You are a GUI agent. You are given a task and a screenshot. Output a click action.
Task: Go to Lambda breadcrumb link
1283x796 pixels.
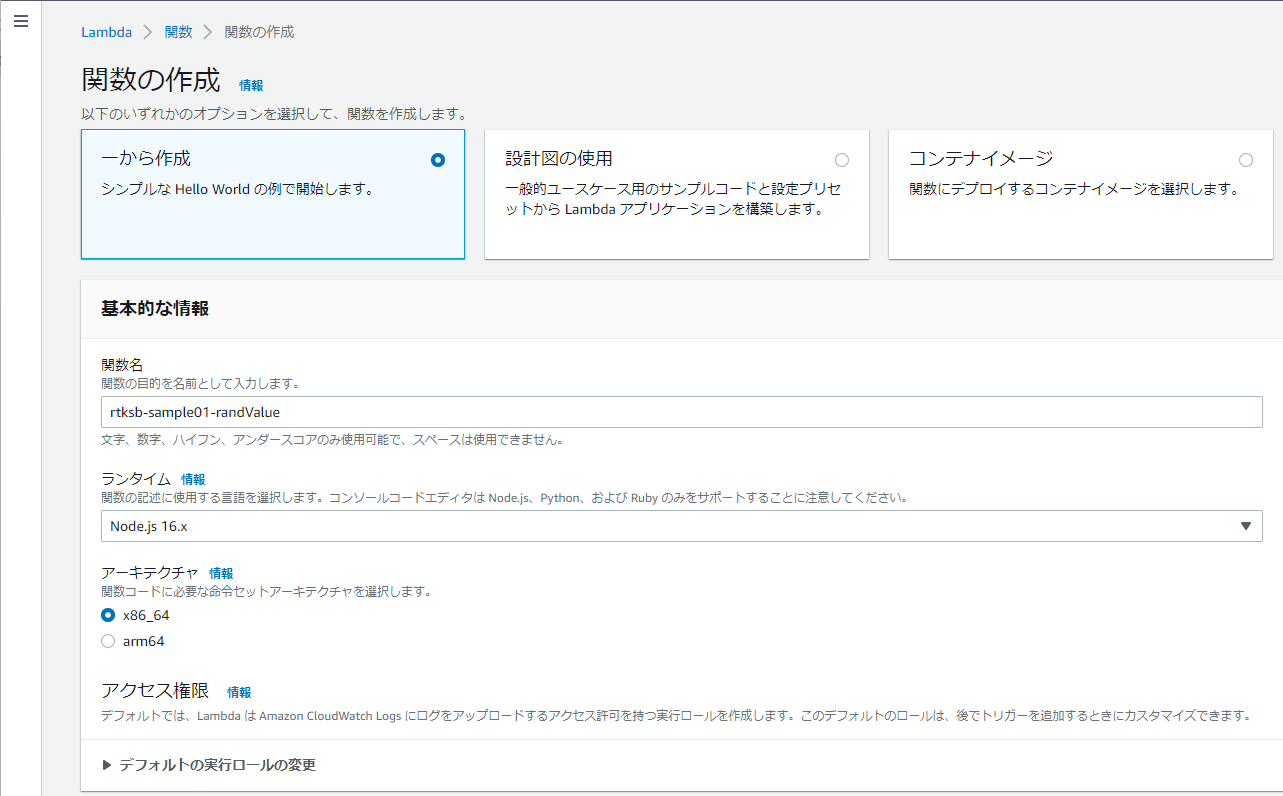(106, 32)
